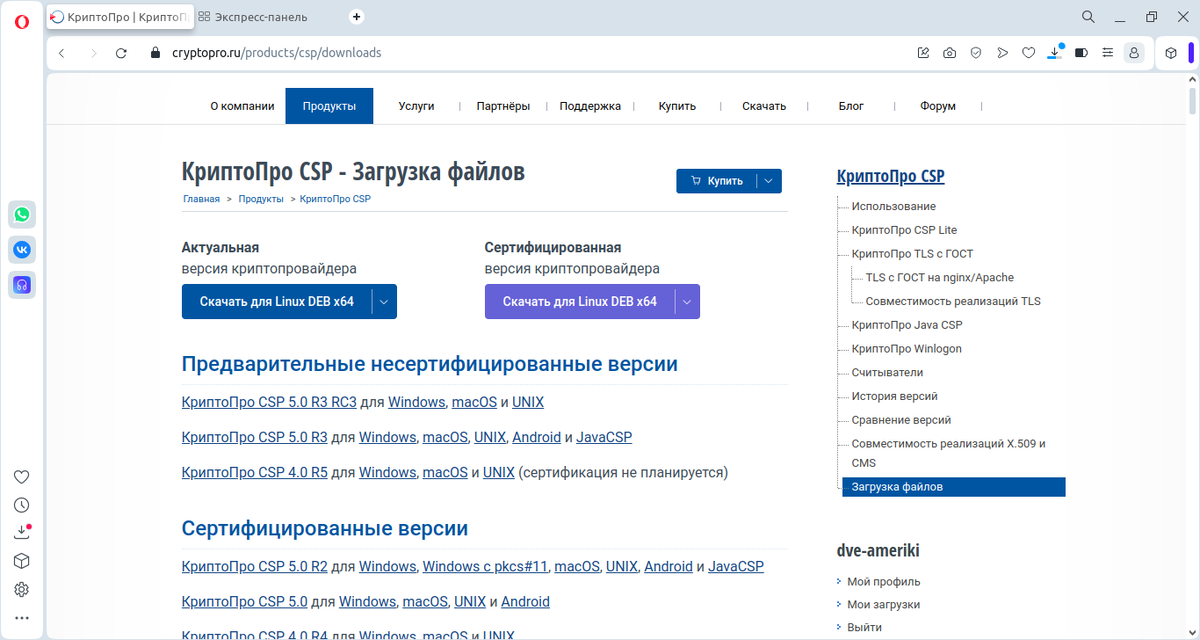Open the Скачать menu item
The width and height of the screenshot is (1200, 640).
(x=764, y=106)
